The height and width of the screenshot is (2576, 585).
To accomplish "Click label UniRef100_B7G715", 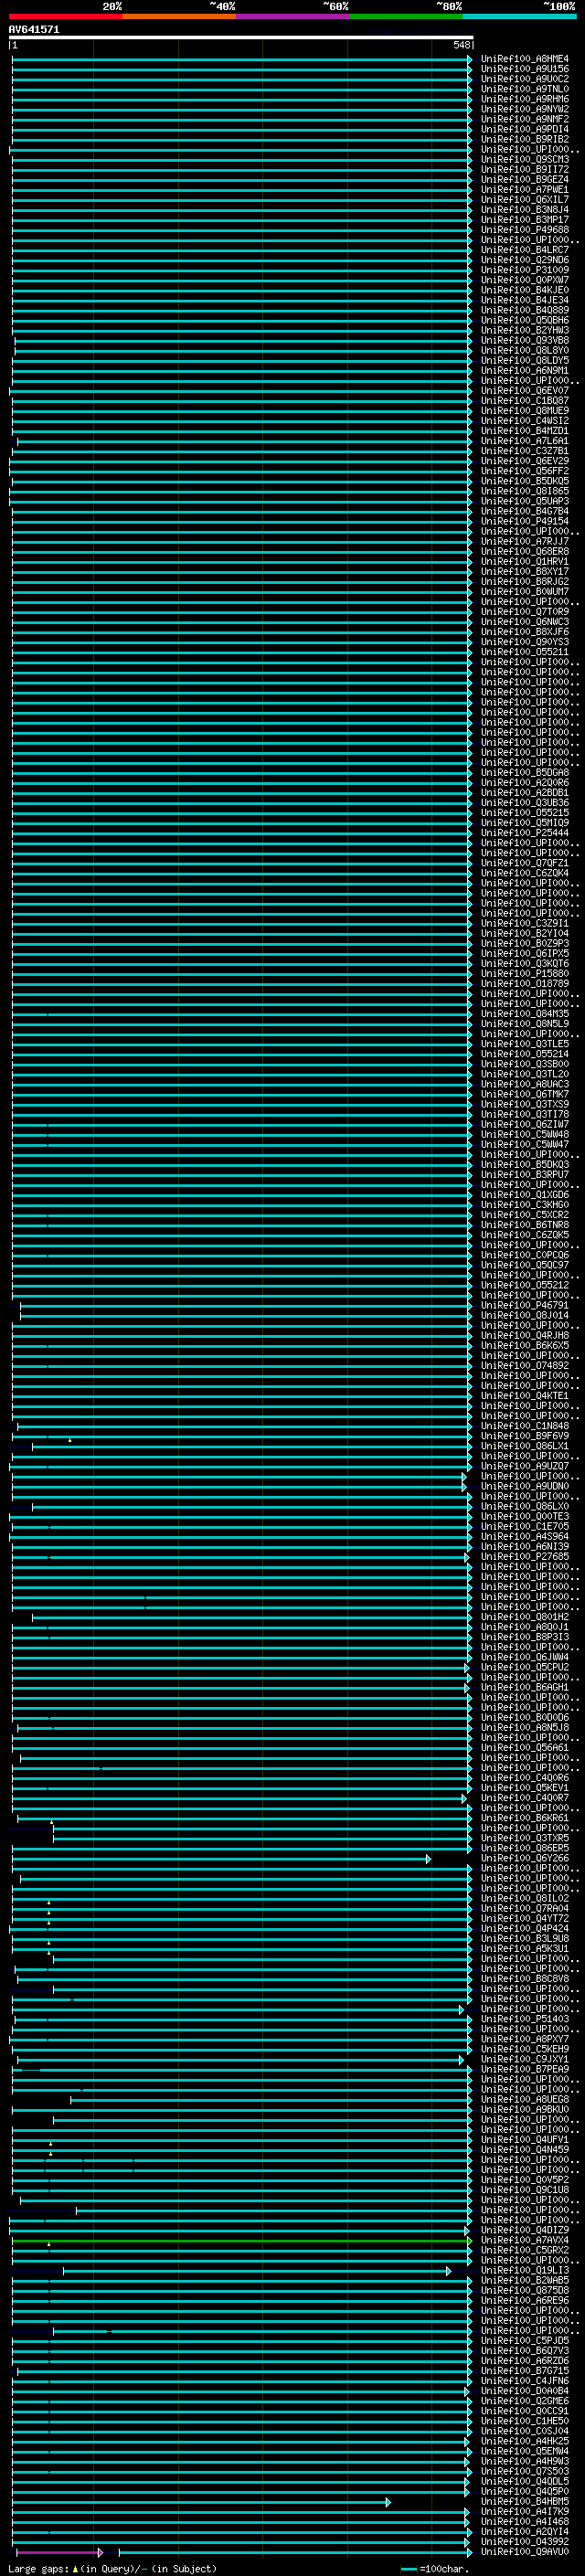I will (x=524, y=2371).
